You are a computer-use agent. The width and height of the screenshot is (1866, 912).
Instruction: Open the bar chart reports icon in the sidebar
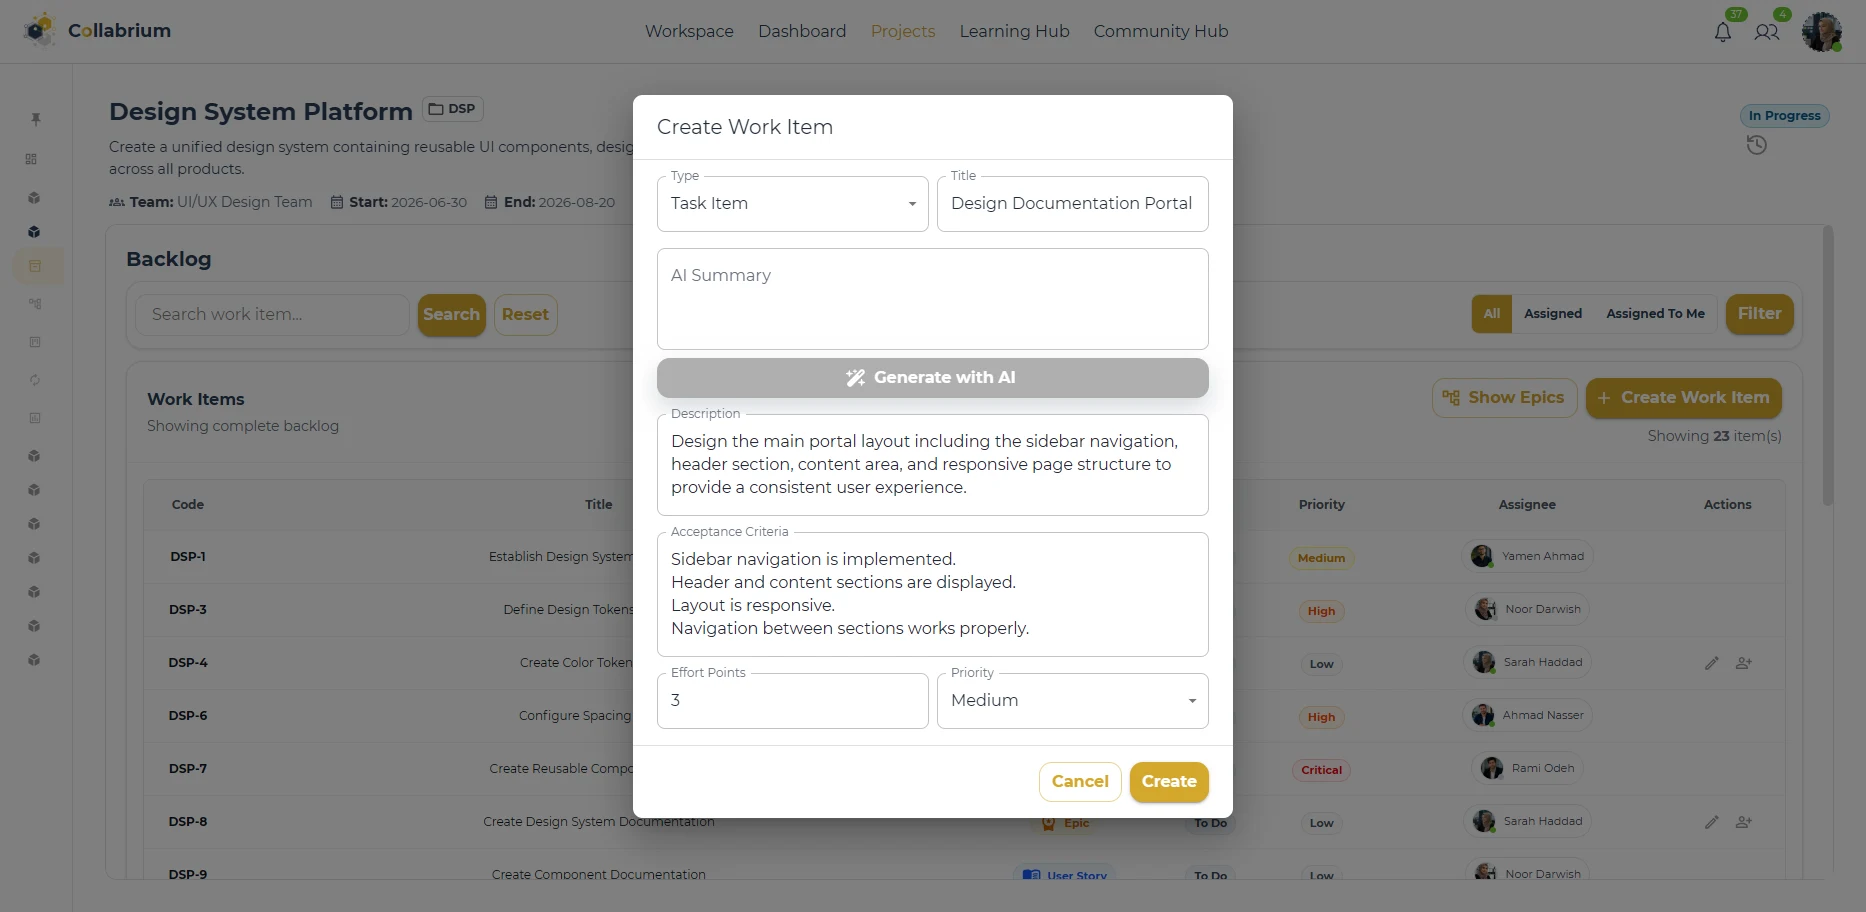35,418
